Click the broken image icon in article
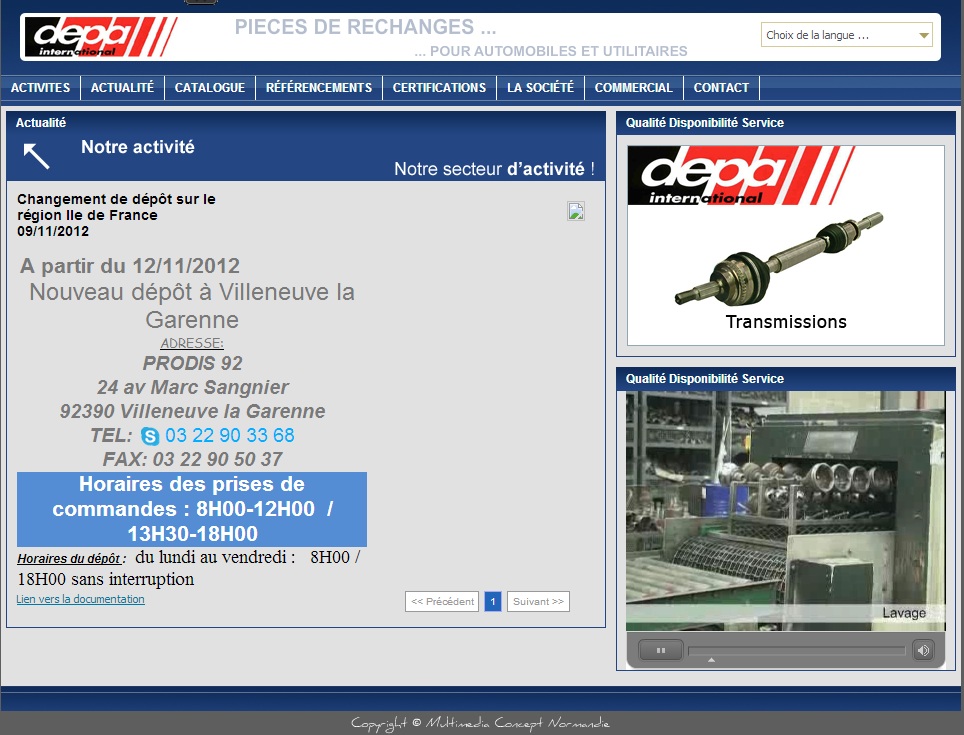964x735 pixels. pos(576,210)
